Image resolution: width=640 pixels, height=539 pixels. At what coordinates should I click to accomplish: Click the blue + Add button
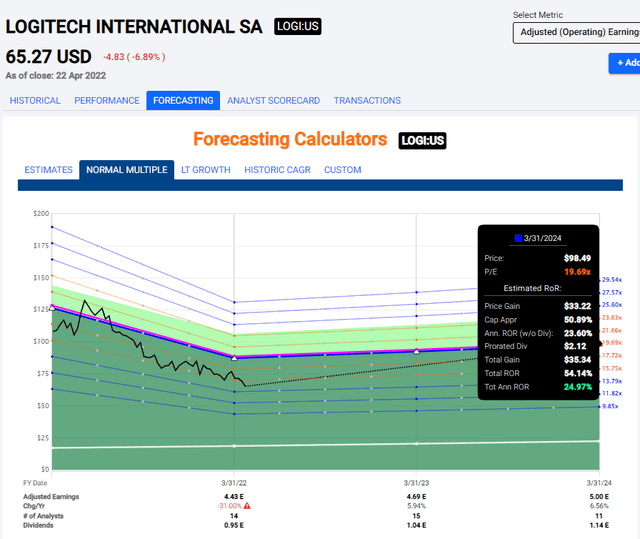tap(624, 63)
